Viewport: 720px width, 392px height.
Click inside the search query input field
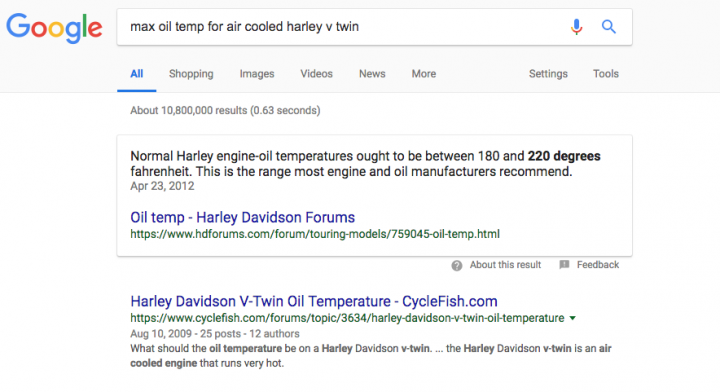pos(340,27)
